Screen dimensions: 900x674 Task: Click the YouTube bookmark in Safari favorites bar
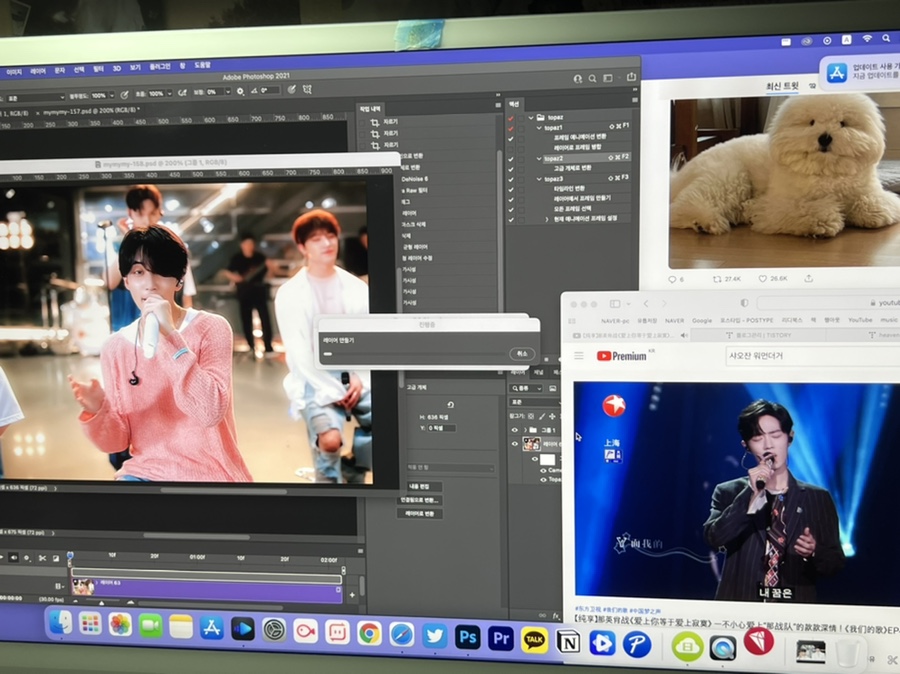(860, 320)
